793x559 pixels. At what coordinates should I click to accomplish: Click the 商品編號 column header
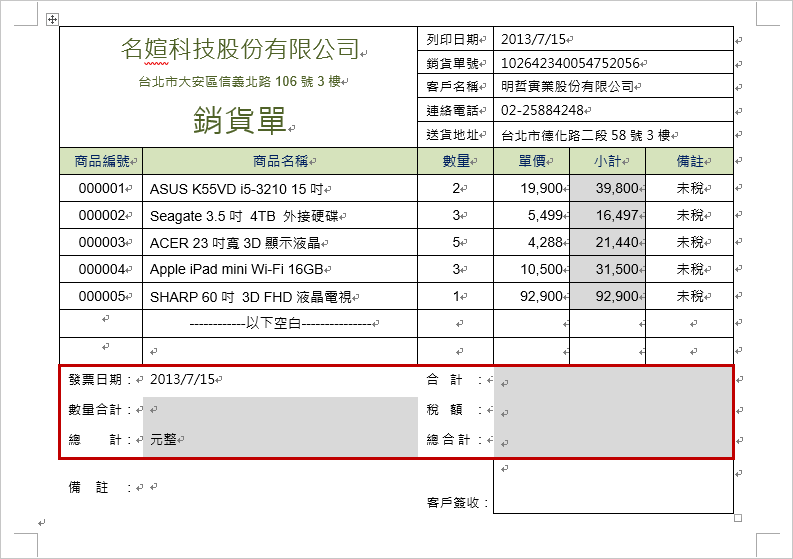(x=102, y=160)
